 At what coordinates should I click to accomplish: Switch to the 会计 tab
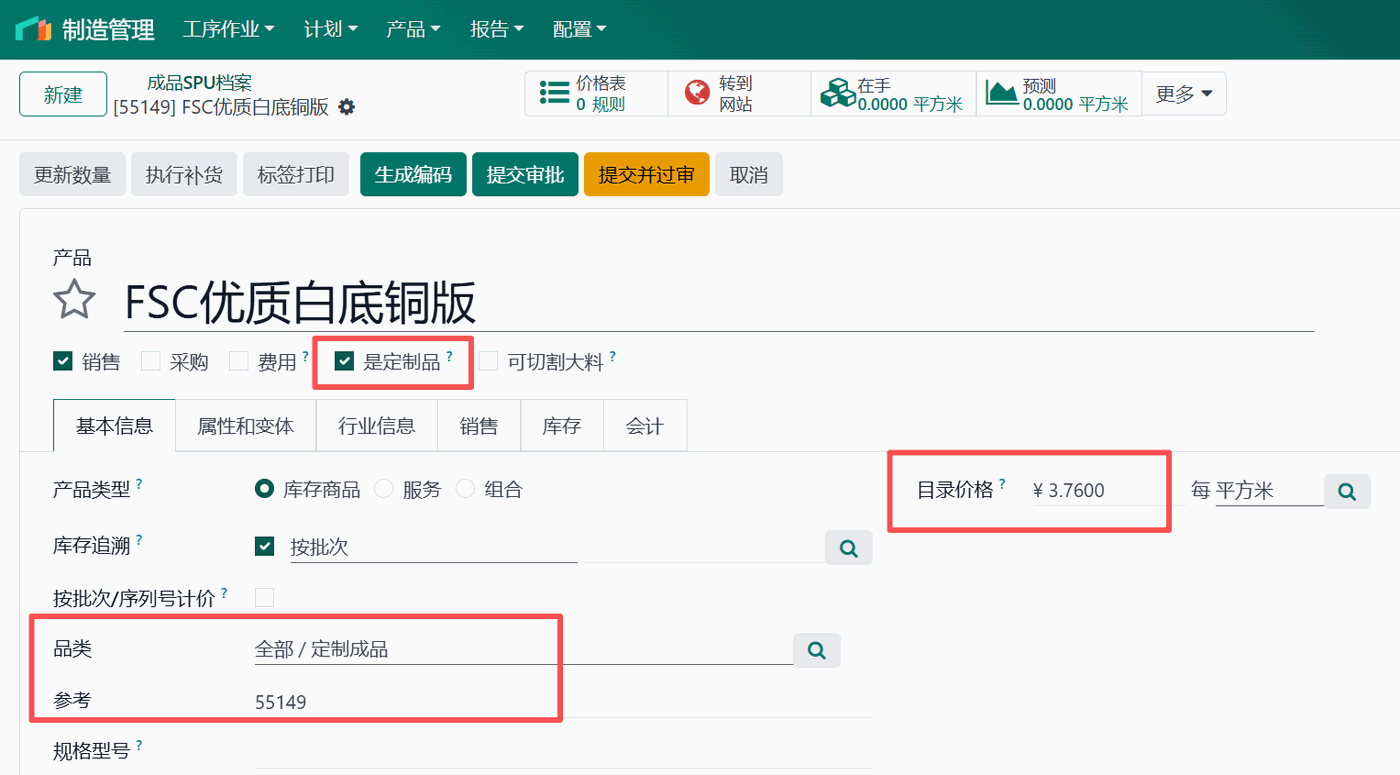click(644, 425)
